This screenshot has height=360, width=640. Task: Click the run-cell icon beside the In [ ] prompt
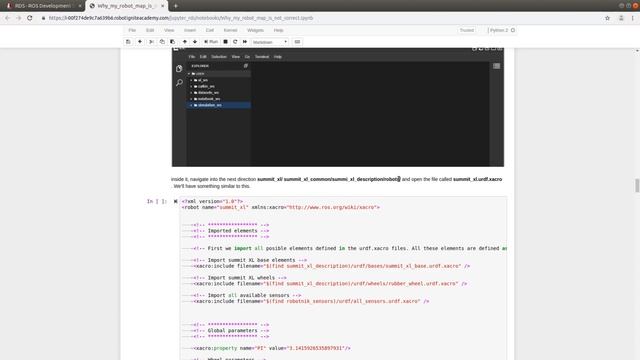coord(176,201)
